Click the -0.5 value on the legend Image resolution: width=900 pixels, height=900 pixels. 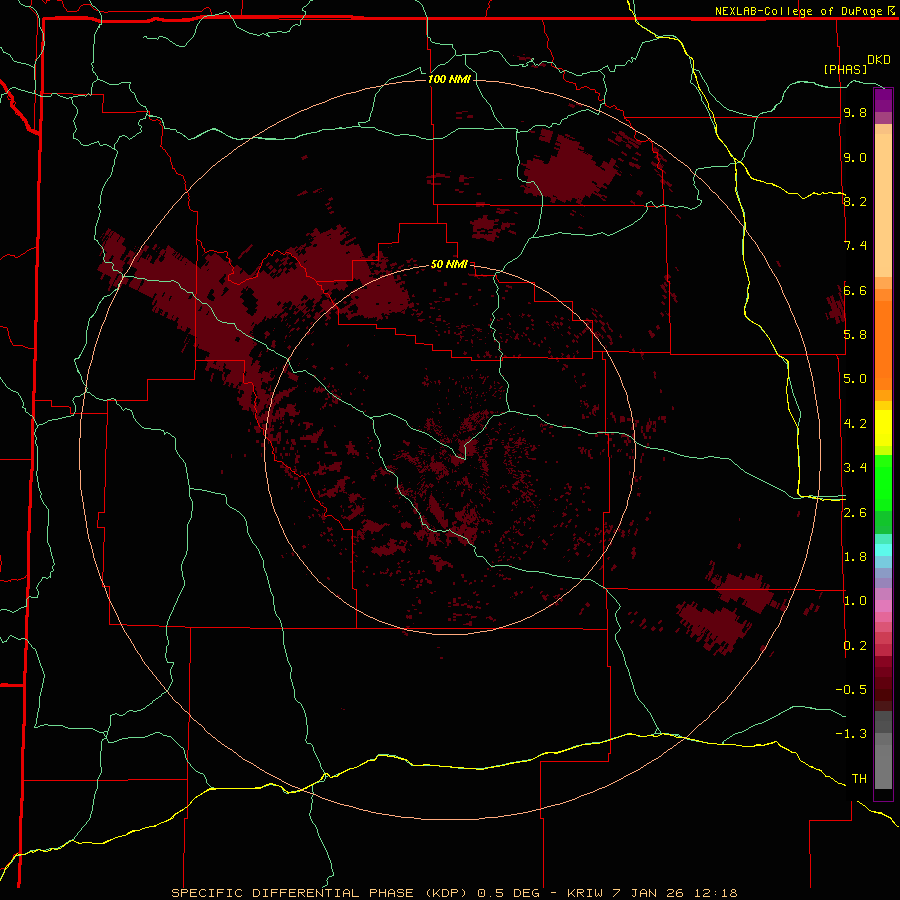pyautogui.click(x=851, y=690)
